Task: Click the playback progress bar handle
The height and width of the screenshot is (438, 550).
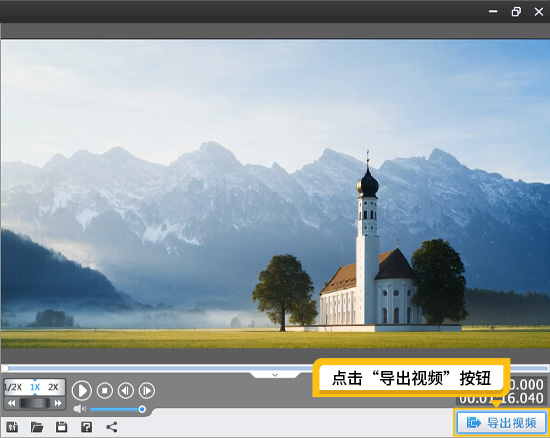Action: coord(5,368)
